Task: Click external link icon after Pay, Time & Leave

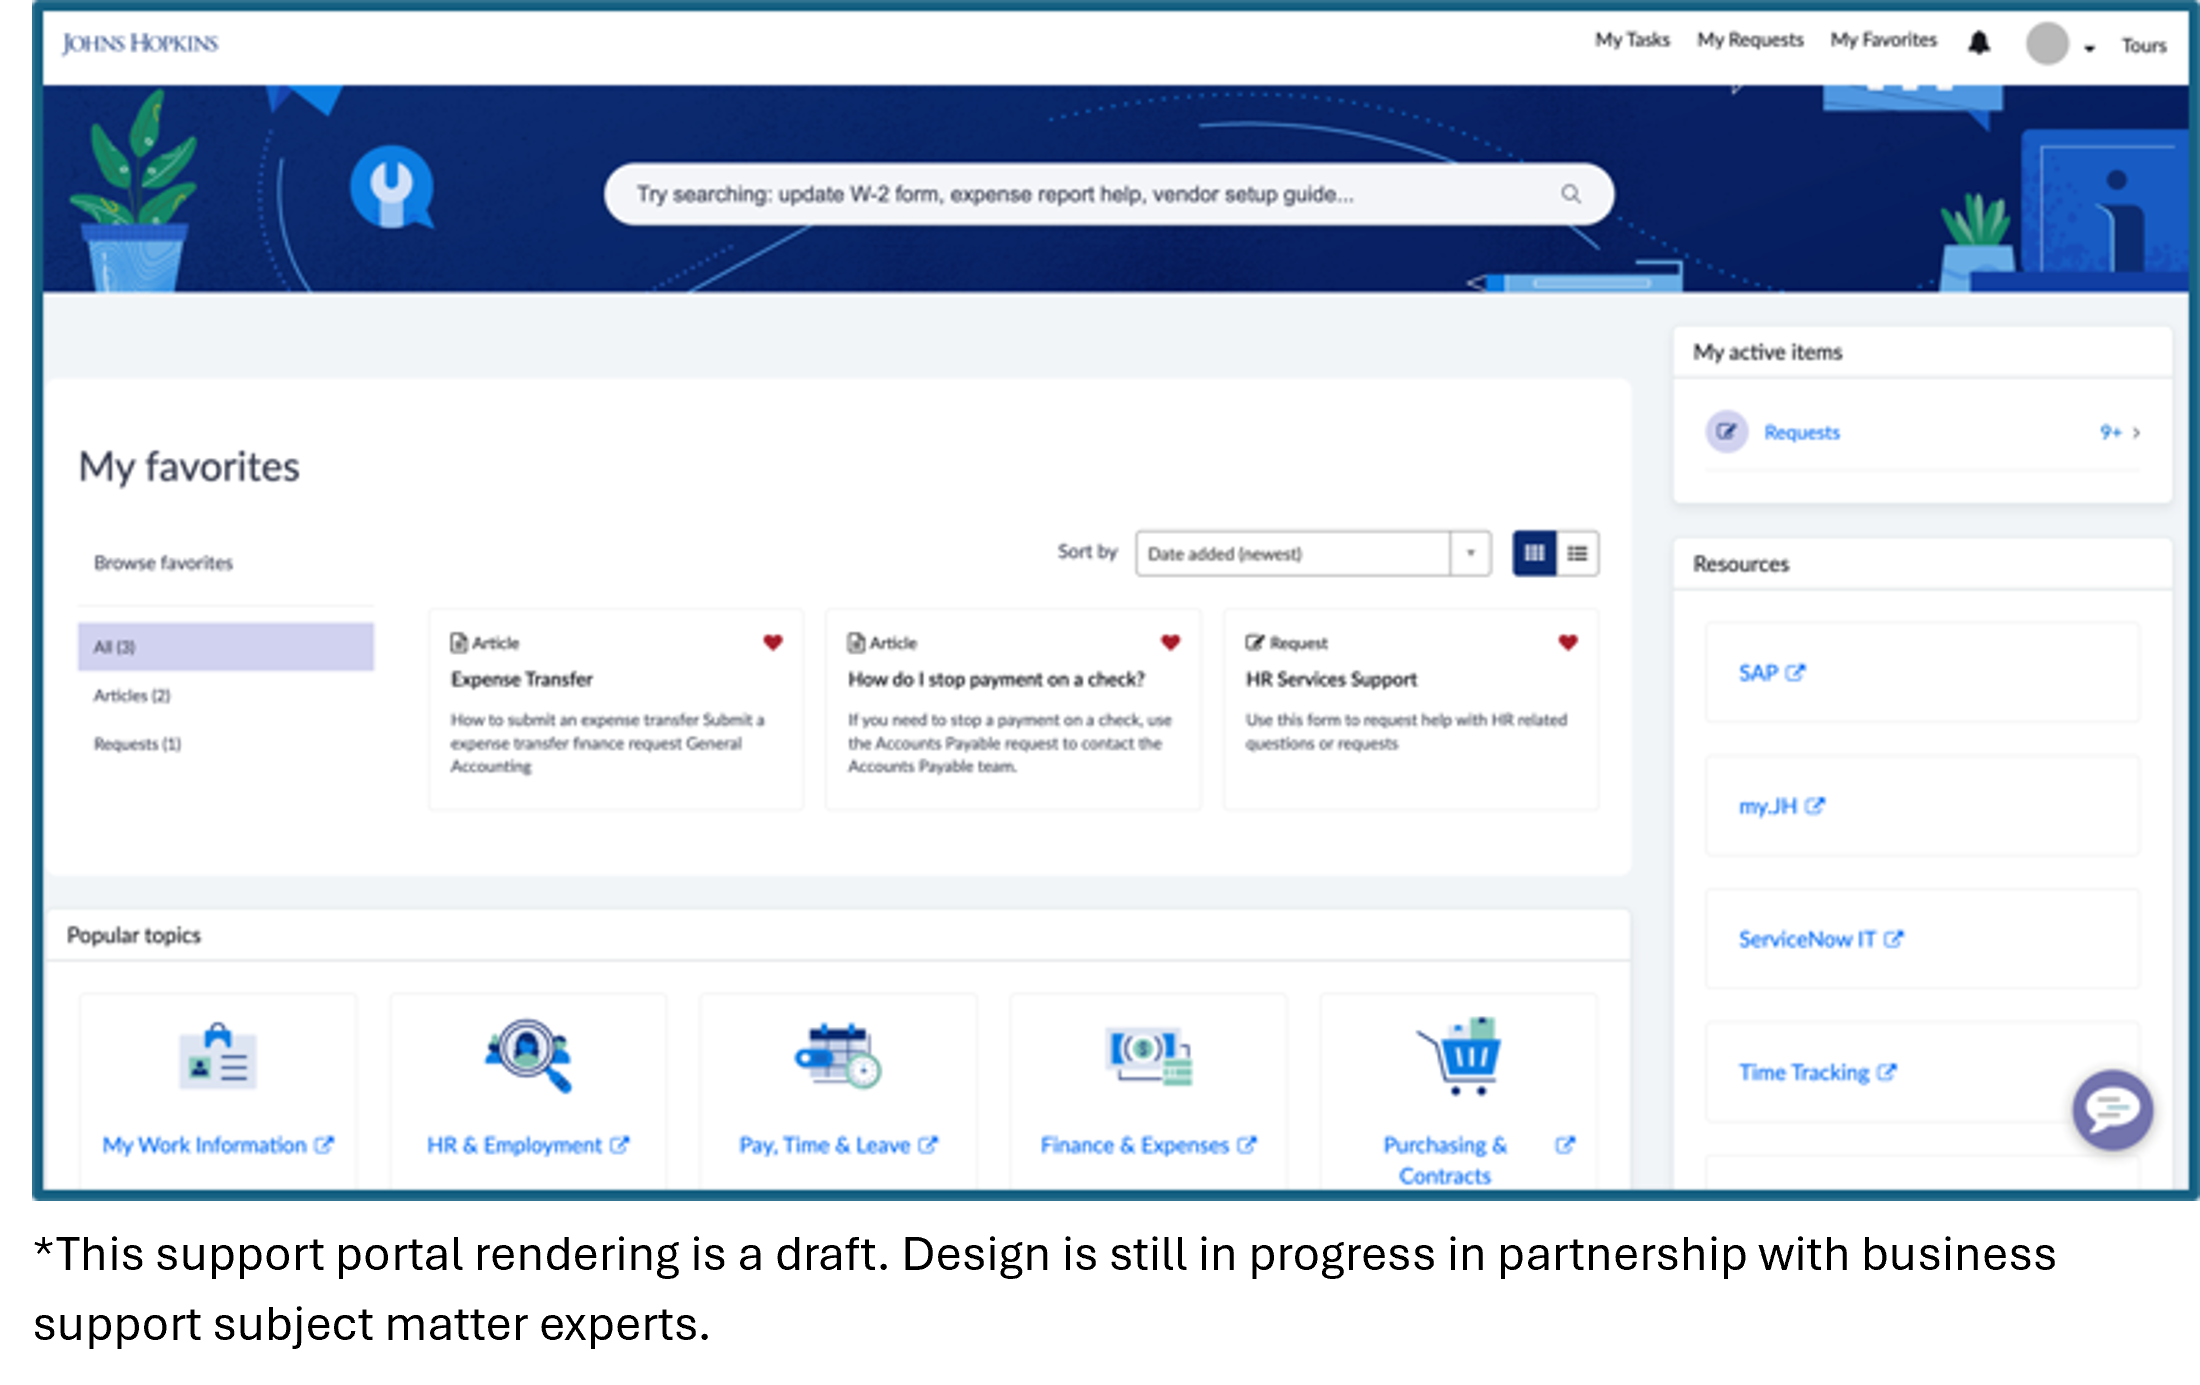Action: 927,1145
